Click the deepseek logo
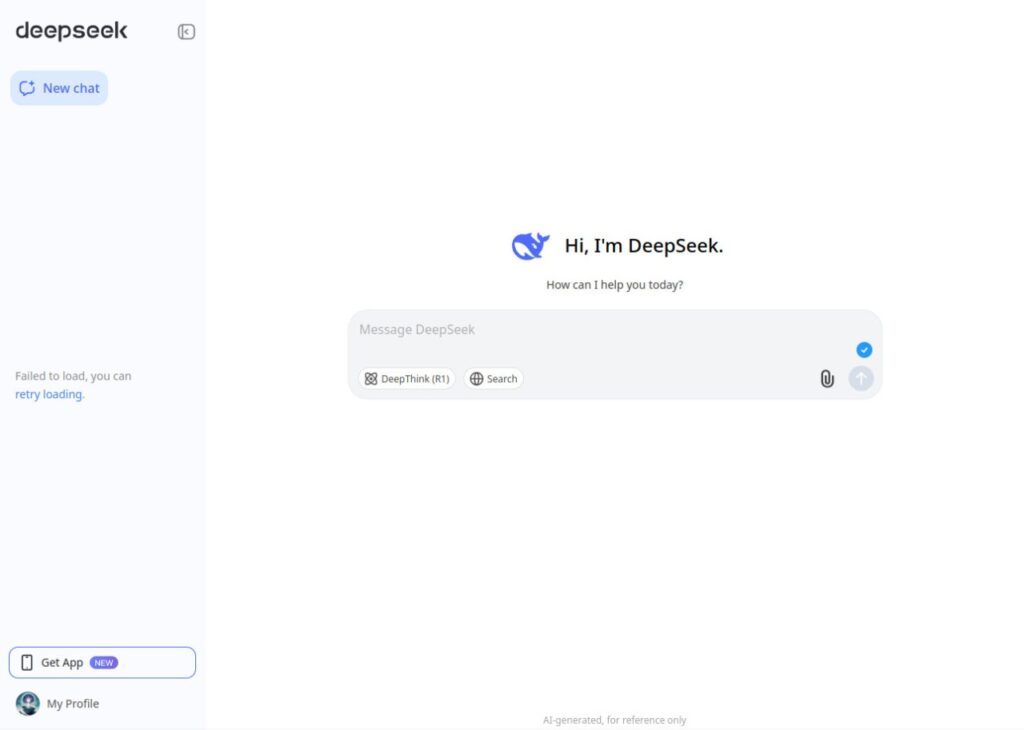1024x730 pixels. click(x=71, y=31)
